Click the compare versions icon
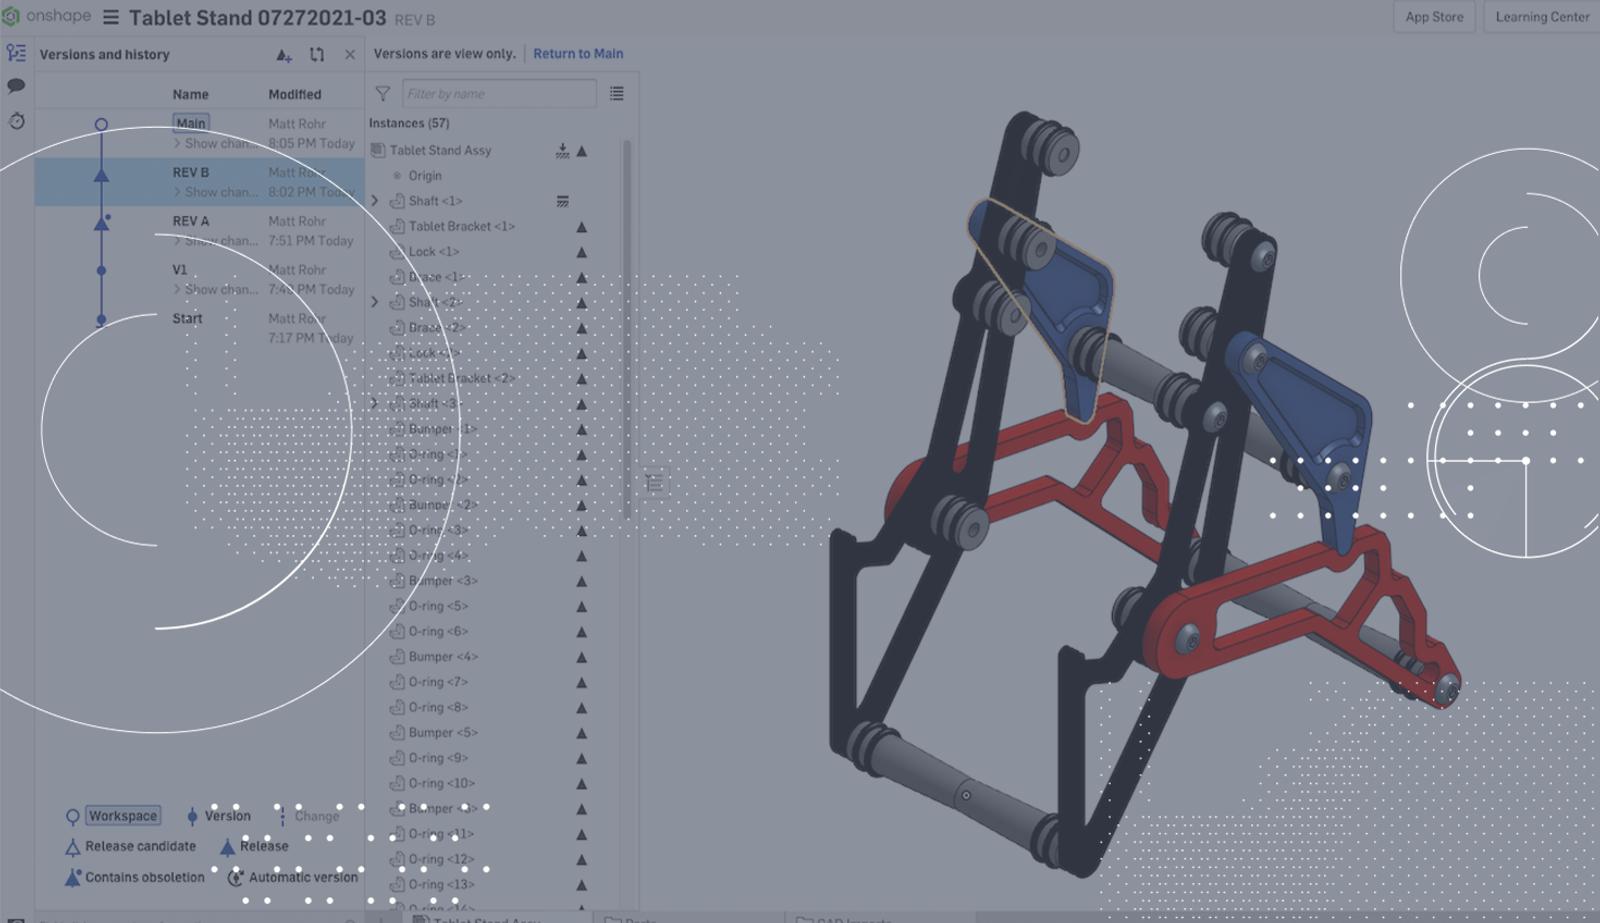Image resolution: width=1600 pixels, height=923 pixels. click(x=317, y=55)
